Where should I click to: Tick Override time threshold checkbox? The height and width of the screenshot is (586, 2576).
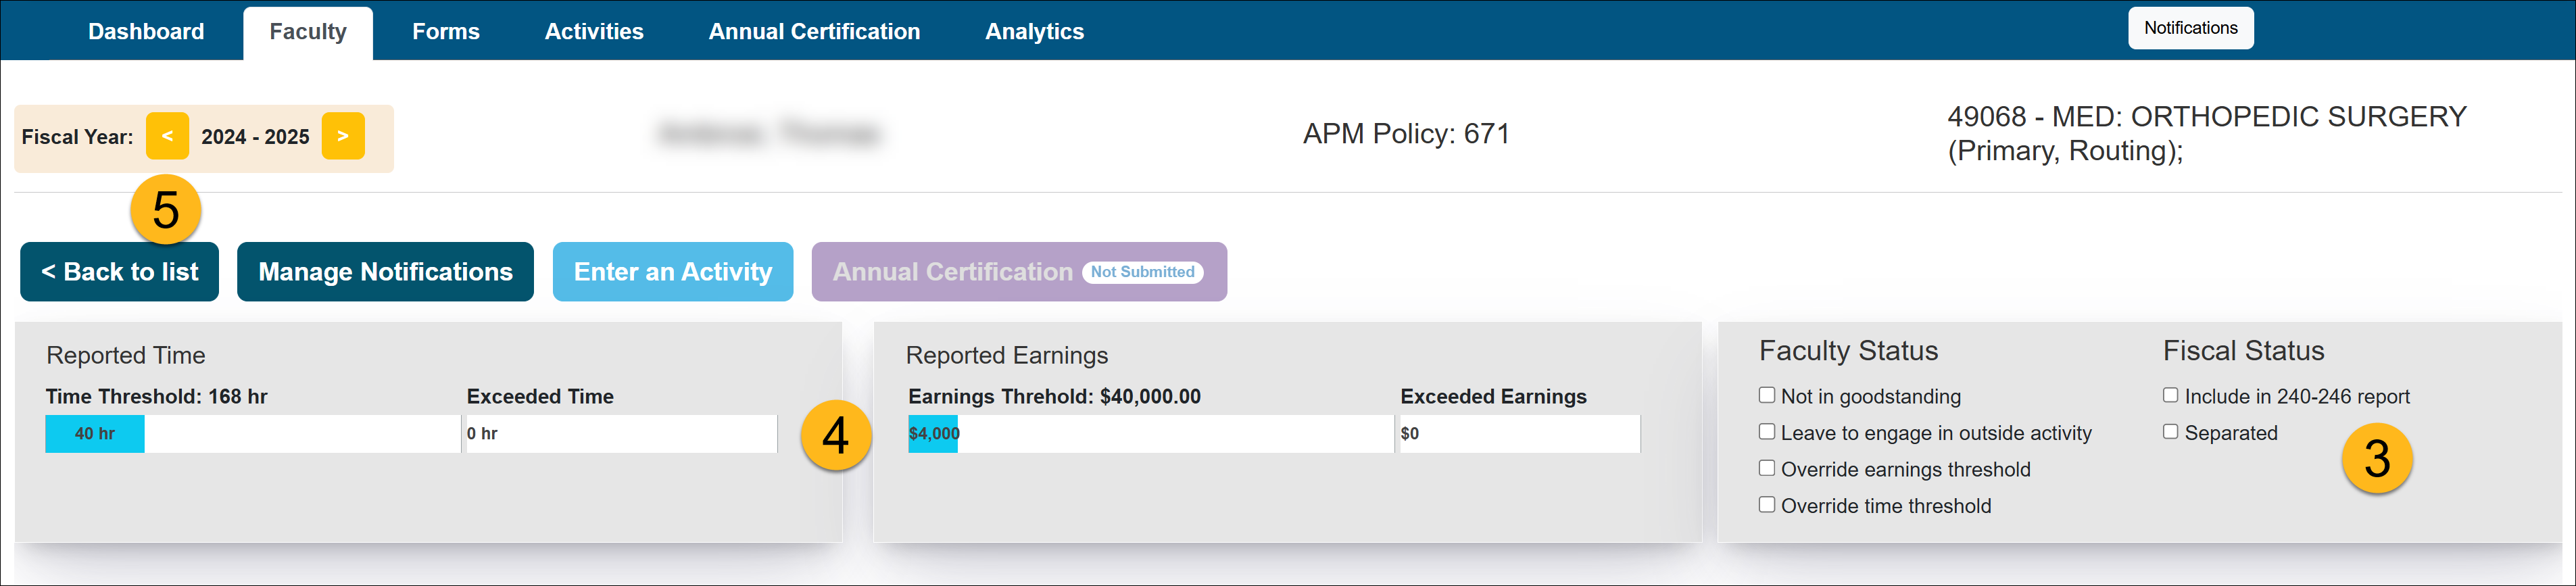[1767, 505]
